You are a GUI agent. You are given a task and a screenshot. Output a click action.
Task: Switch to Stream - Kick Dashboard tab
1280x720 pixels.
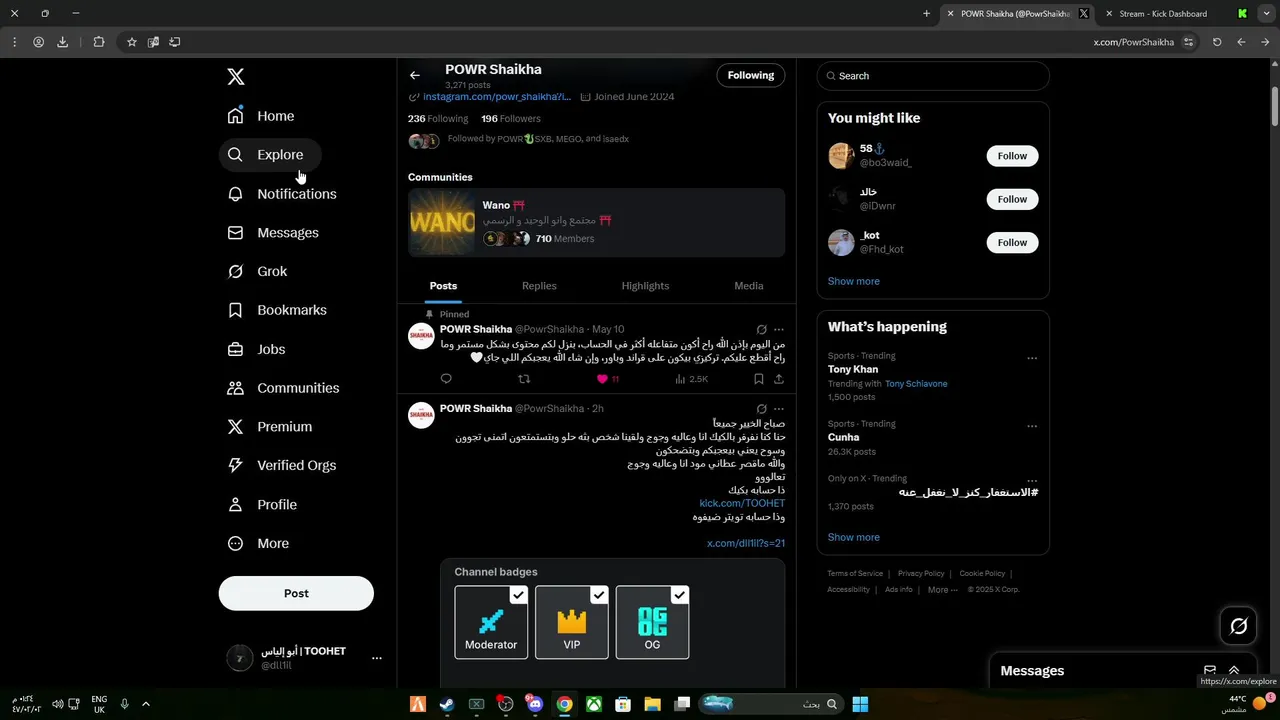(x=1163, y=14)
